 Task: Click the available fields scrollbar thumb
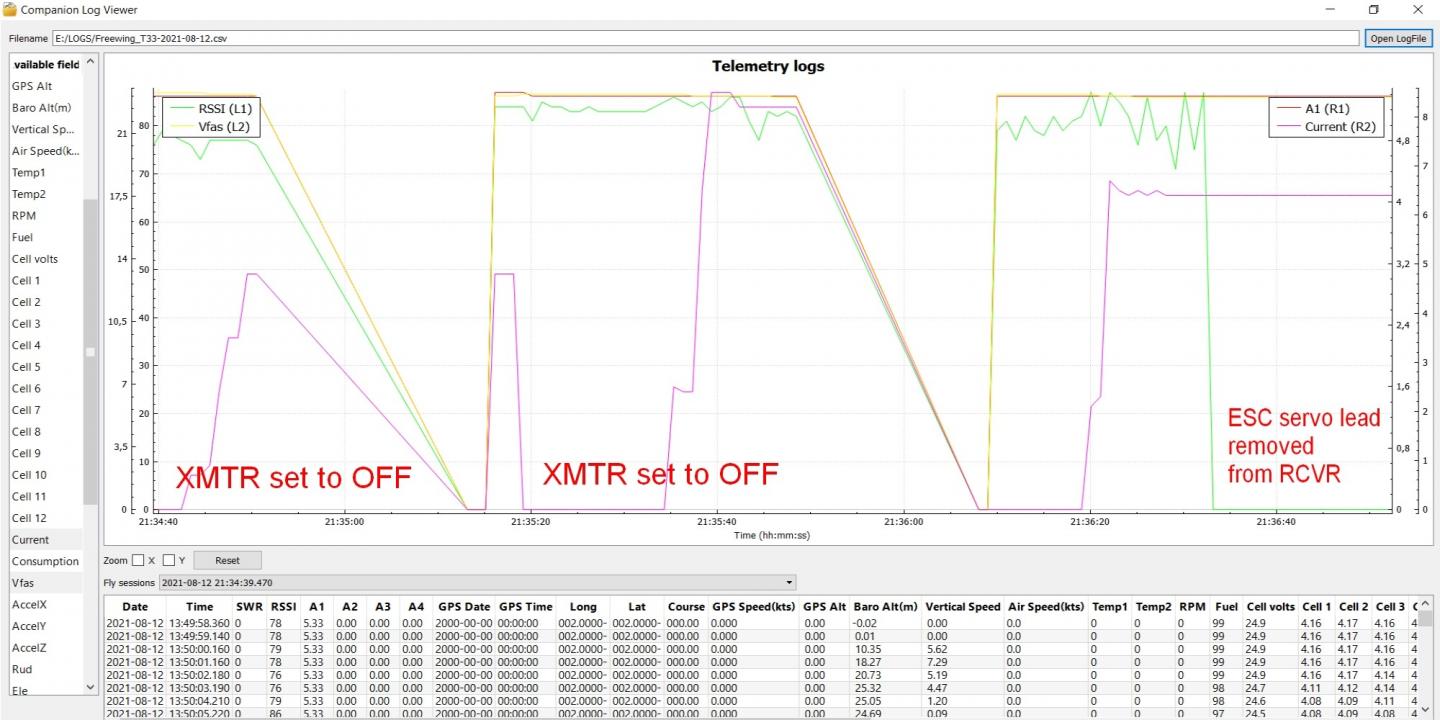90,352
